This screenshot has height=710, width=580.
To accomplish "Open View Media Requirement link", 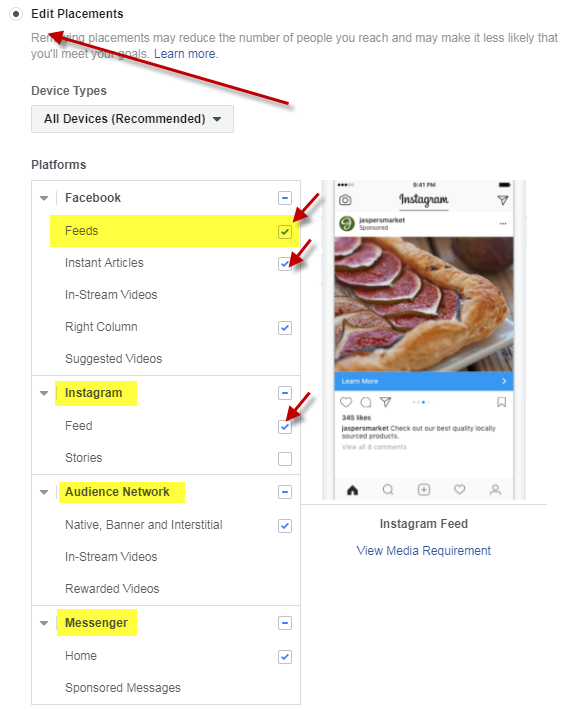I will 423,551.
